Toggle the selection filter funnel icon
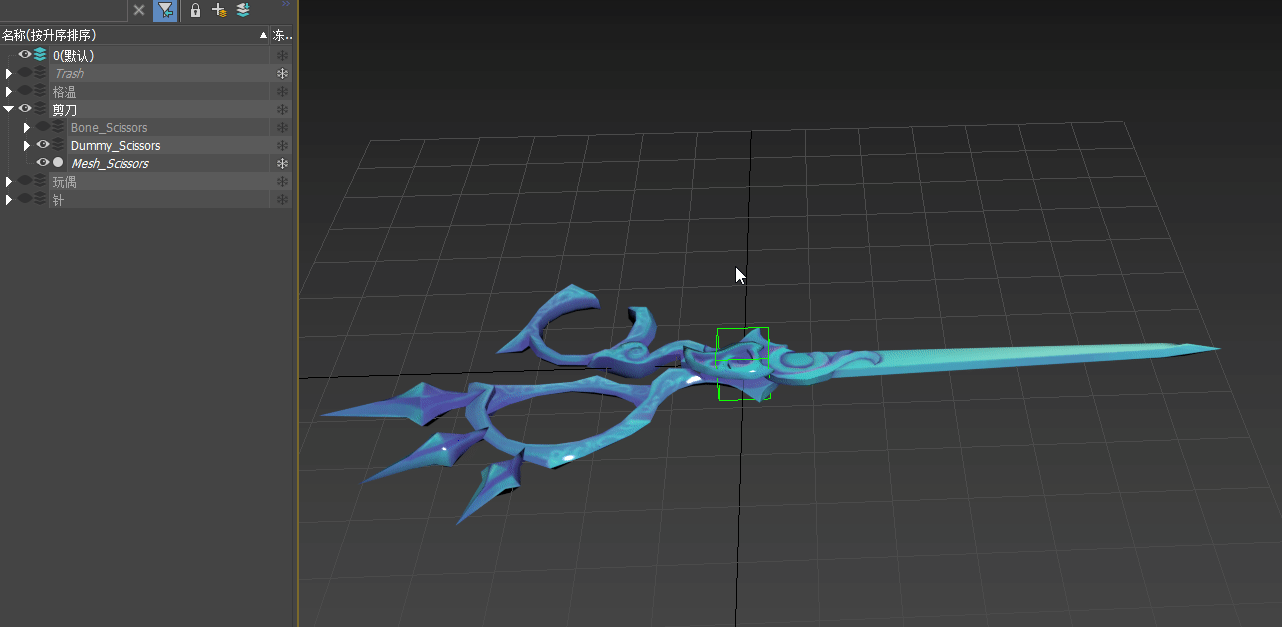 165,10
